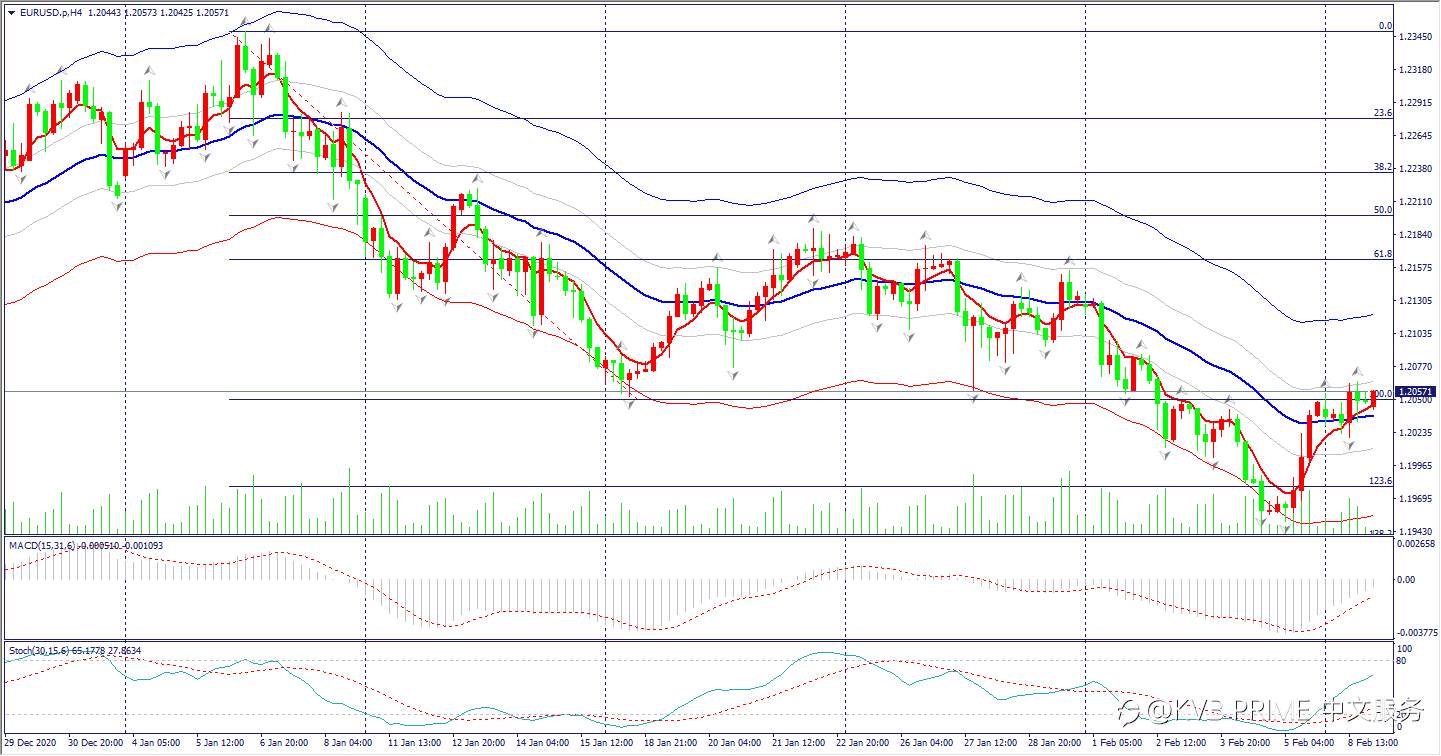Click the 1.21035 price scale value
This screenshot has width=1441, height=756.
(1417, 333)
